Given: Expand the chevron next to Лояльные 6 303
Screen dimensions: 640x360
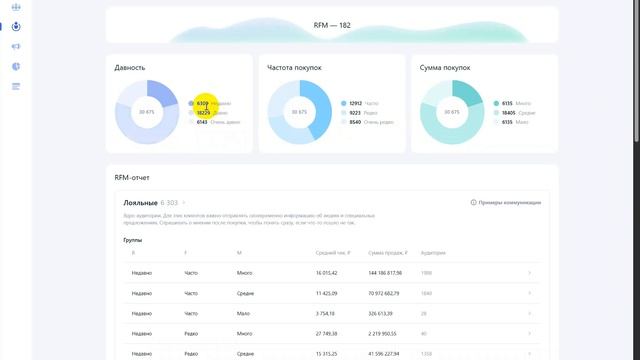Looking at the screenshot, I should pos(184,203).
